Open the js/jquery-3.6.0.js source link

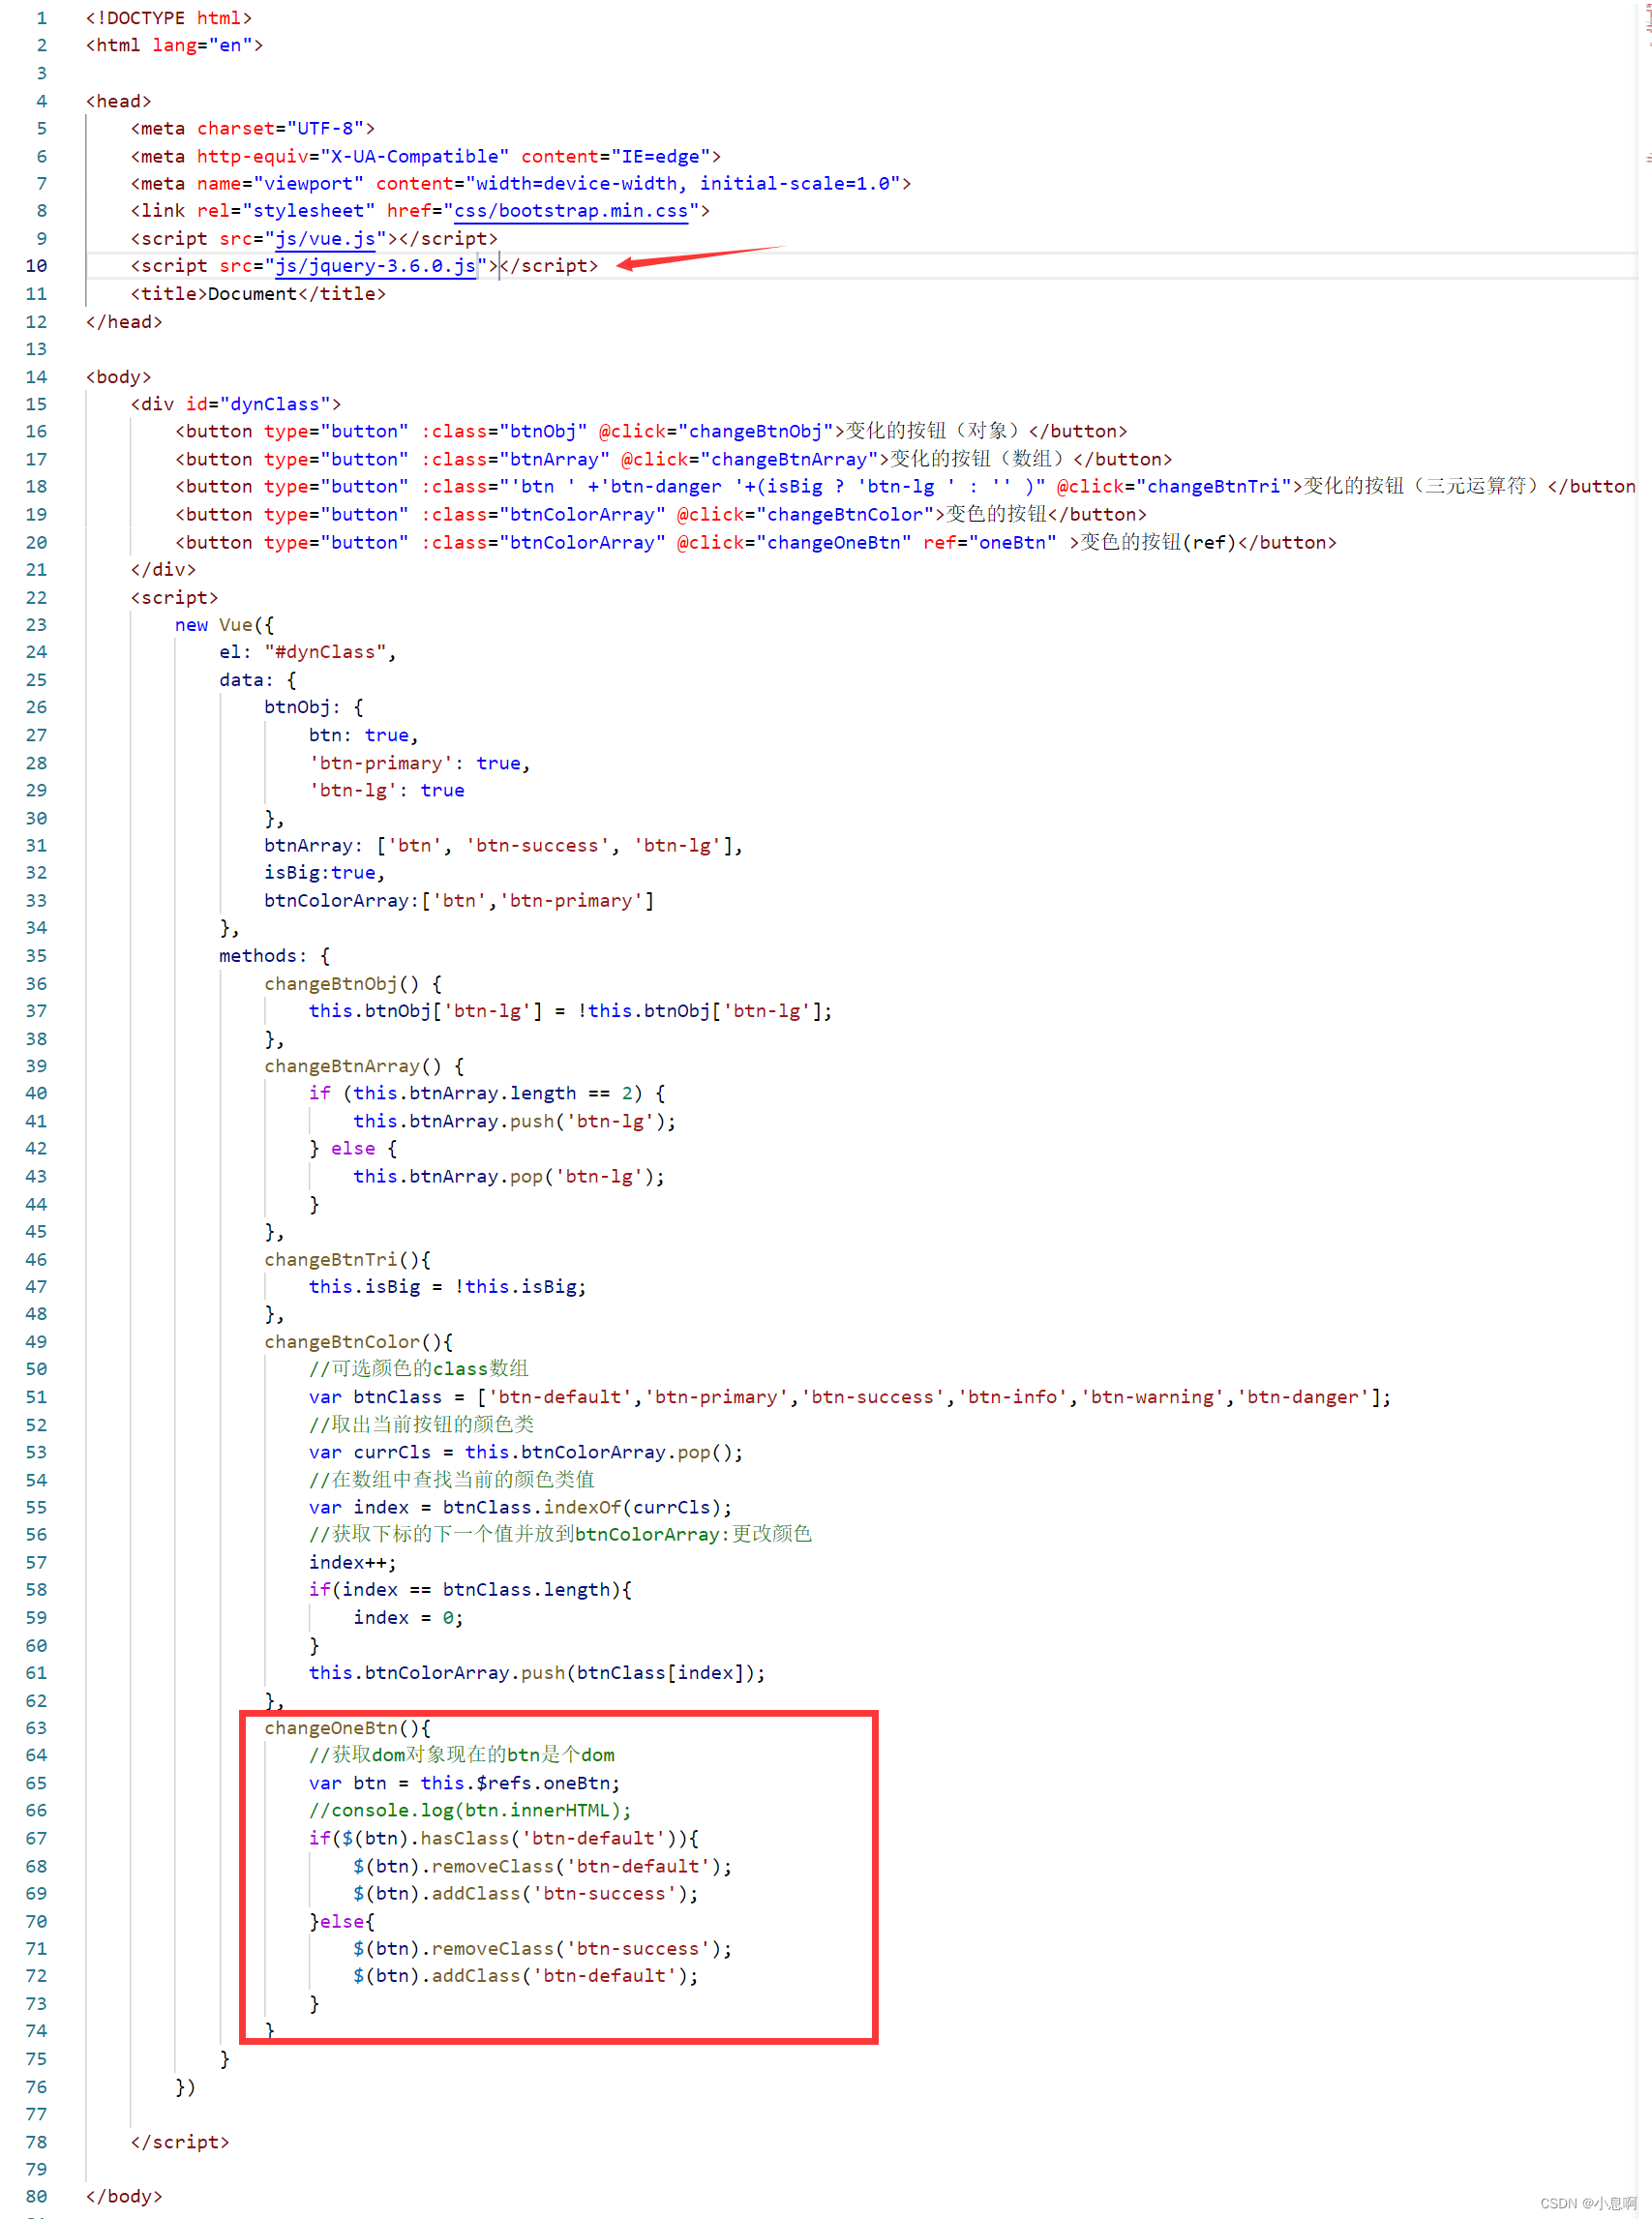(375, 266)
